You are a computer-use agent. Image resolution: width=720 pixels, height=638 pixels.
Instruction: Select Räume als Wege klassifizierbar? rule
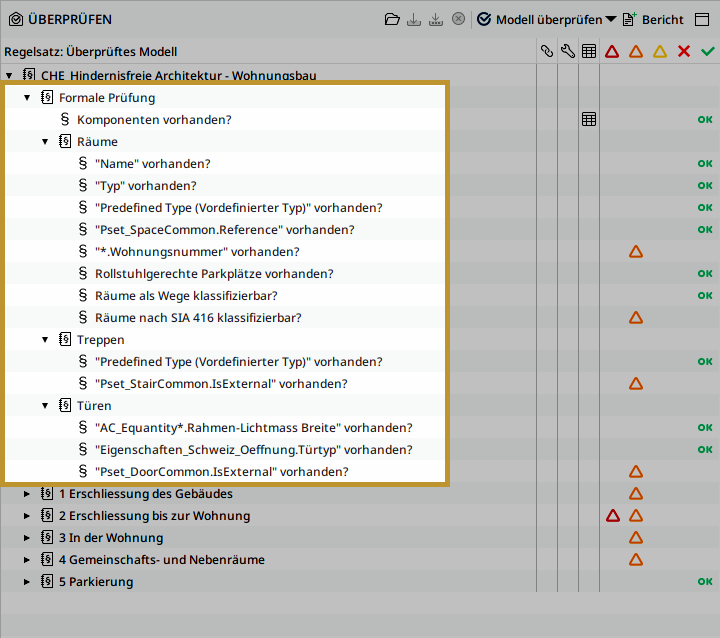186,296
